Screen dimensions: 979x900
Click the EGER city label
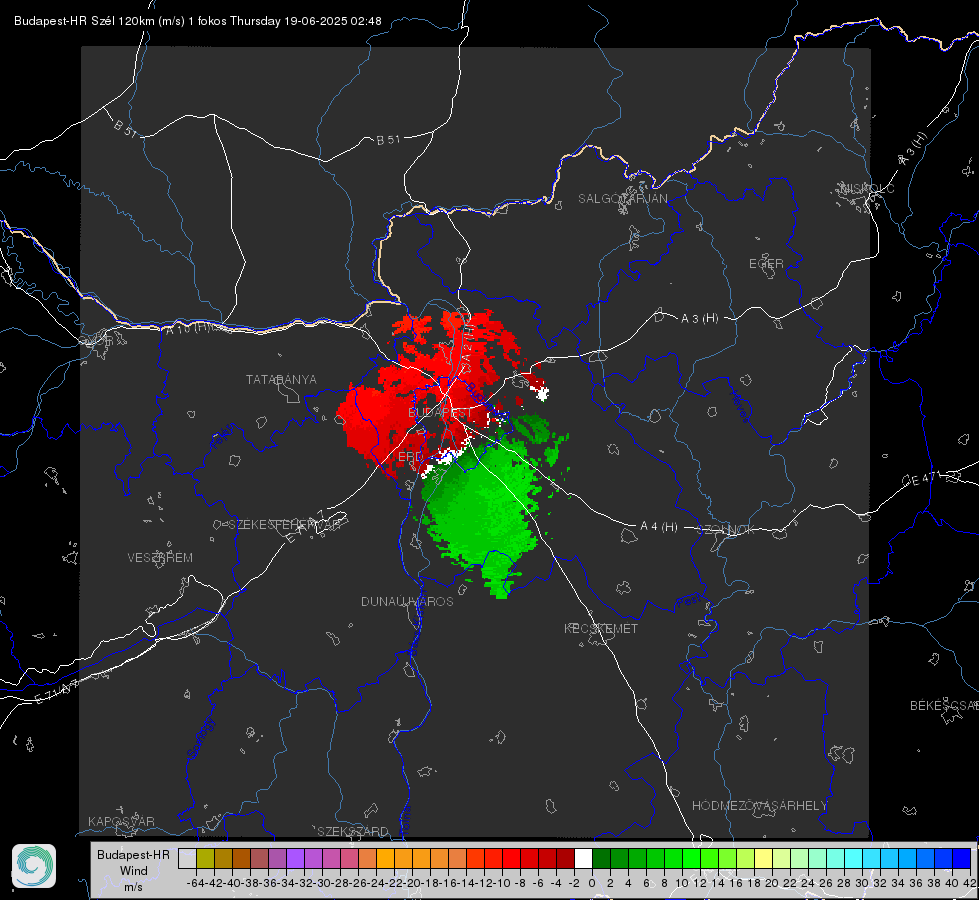pyautogui.click(x=766, y=264)
